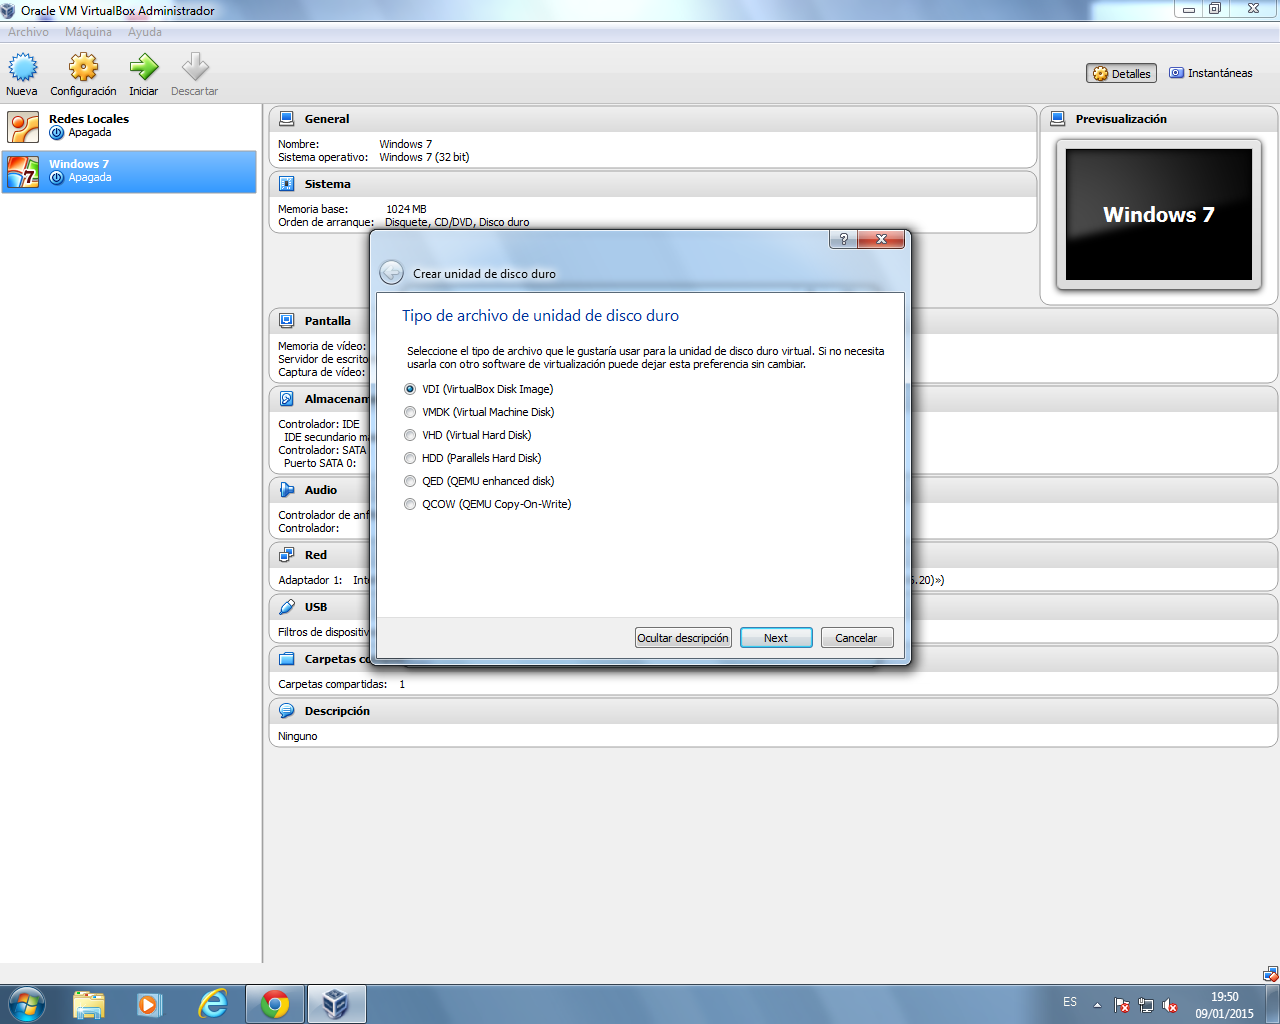
Task: Click the Almacenamiento section icon
Action: (x=287, y=399)
